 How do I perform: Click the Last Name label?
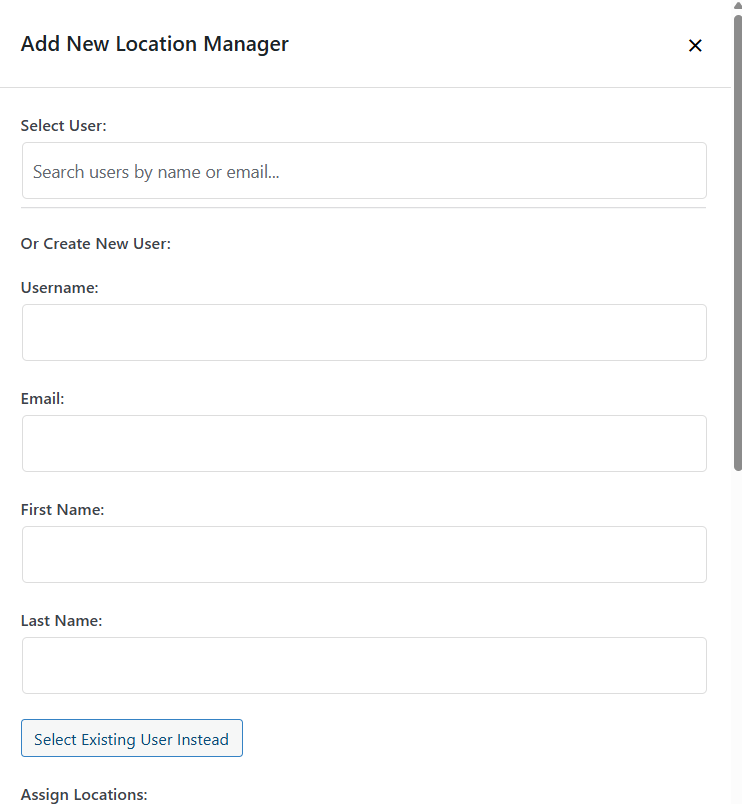(x=61, y=620)
